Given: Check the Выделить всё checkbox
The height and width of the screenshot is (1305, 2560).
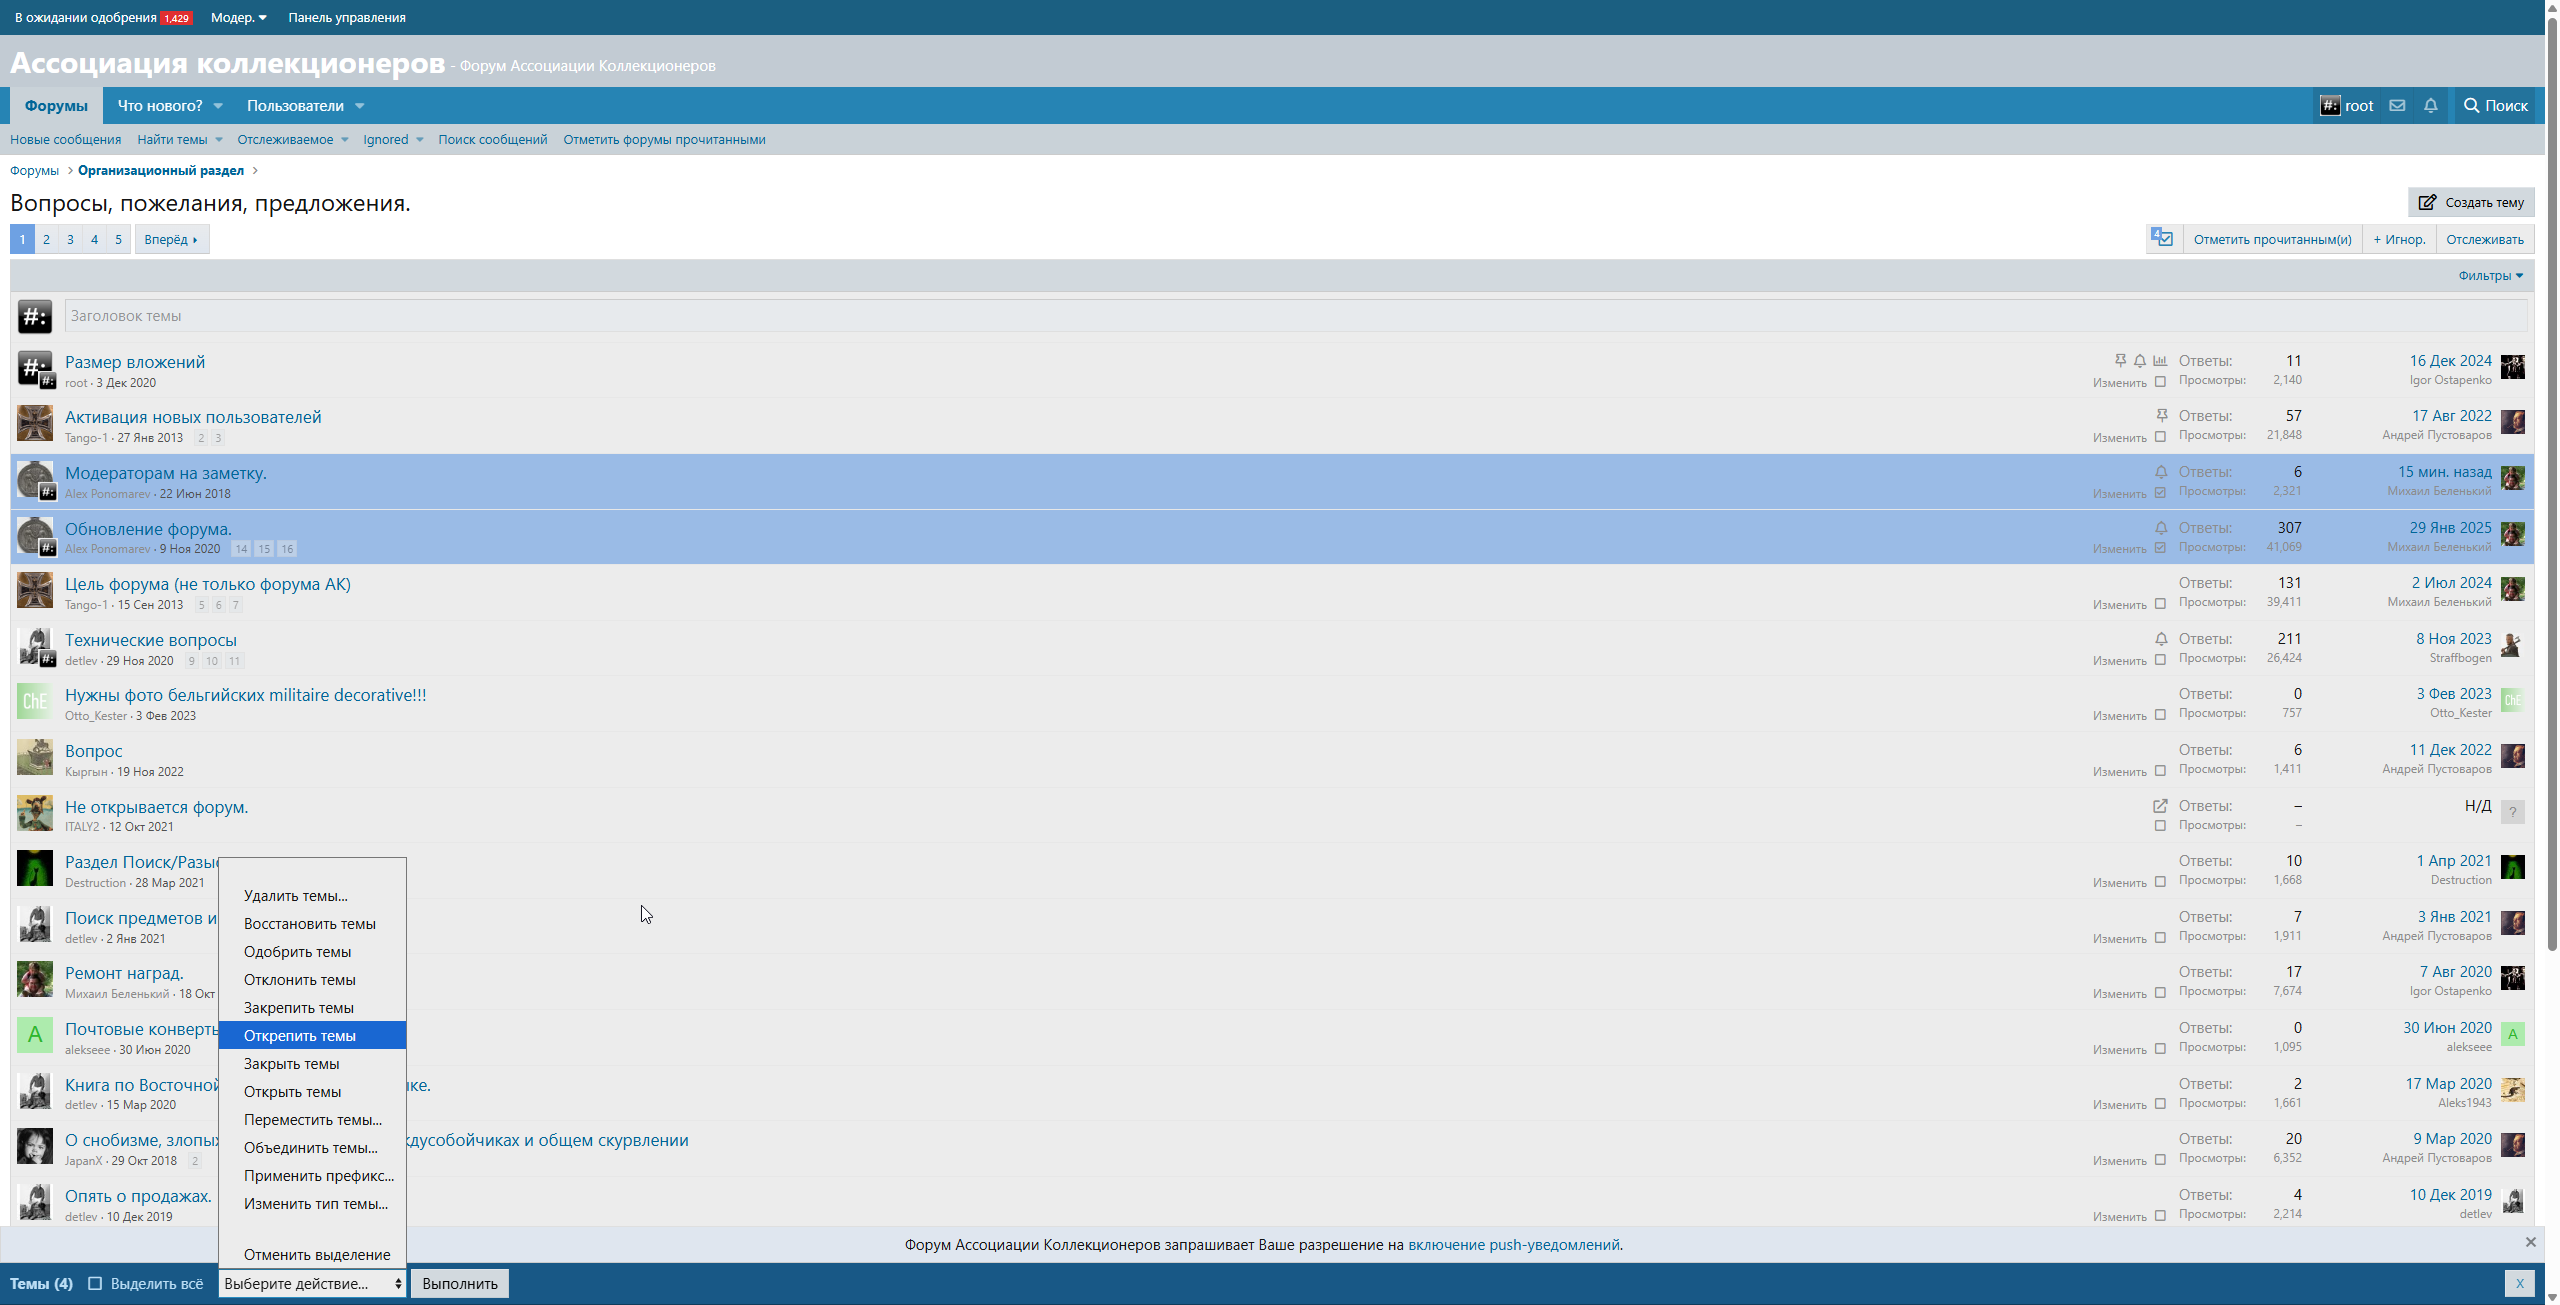Looking at the screenshot, I should pyautogui.click(x=95, y=1283).
